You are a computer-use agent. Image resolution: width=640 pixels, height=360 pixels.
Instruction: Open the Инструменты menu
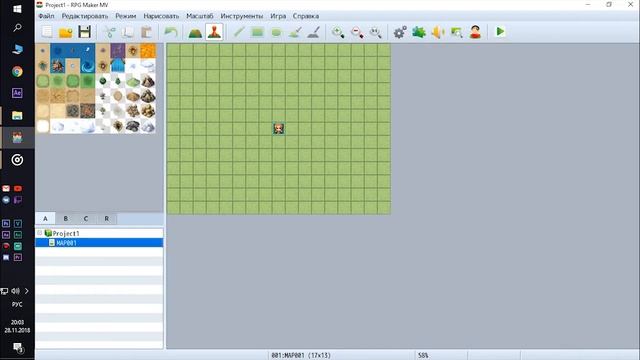point(242,16)
